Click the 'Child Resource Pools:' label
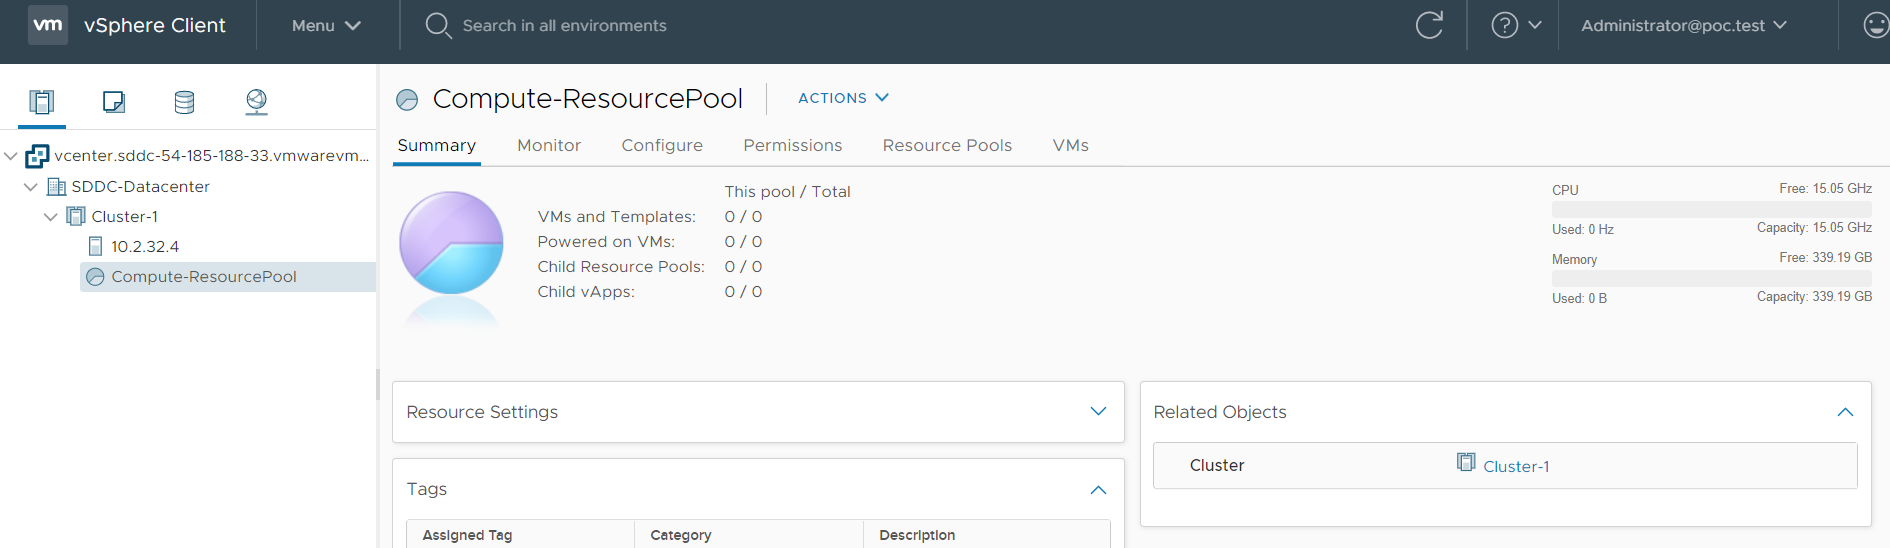The width and height of the screenshot is (1890, 548). (621, 267)
